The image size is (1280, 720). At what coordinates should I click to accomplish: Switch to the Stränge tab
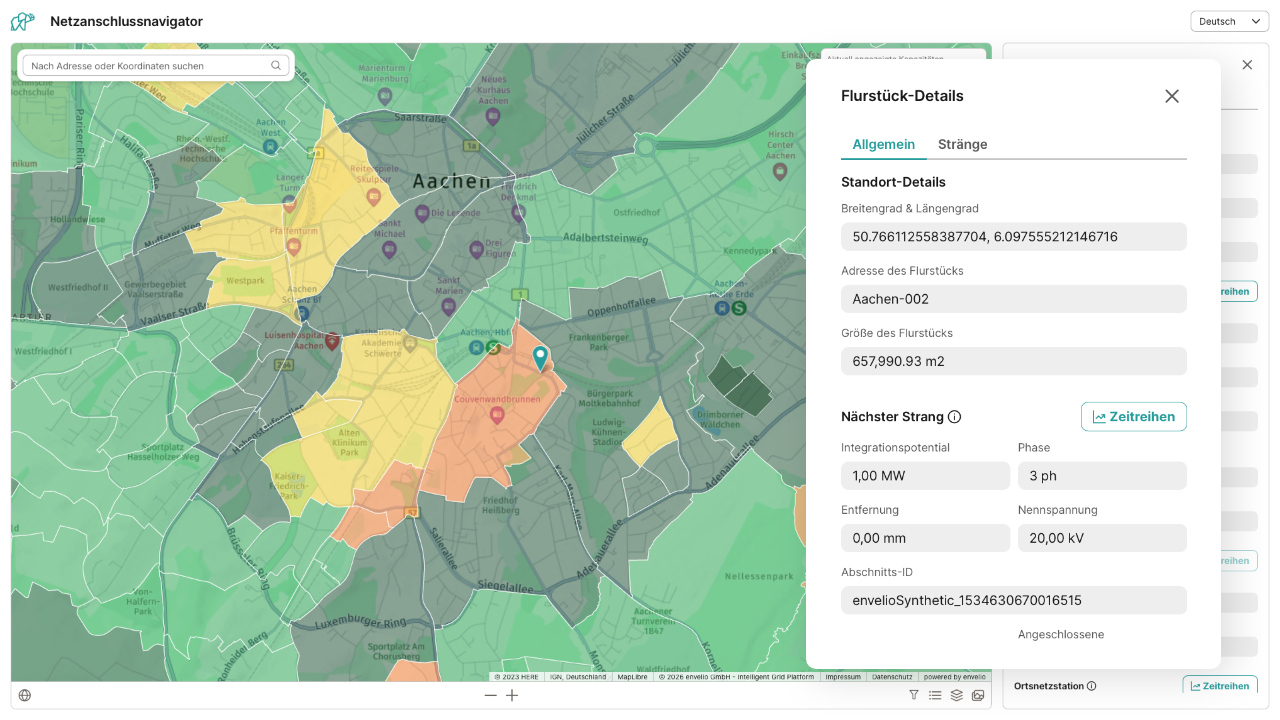962,144
